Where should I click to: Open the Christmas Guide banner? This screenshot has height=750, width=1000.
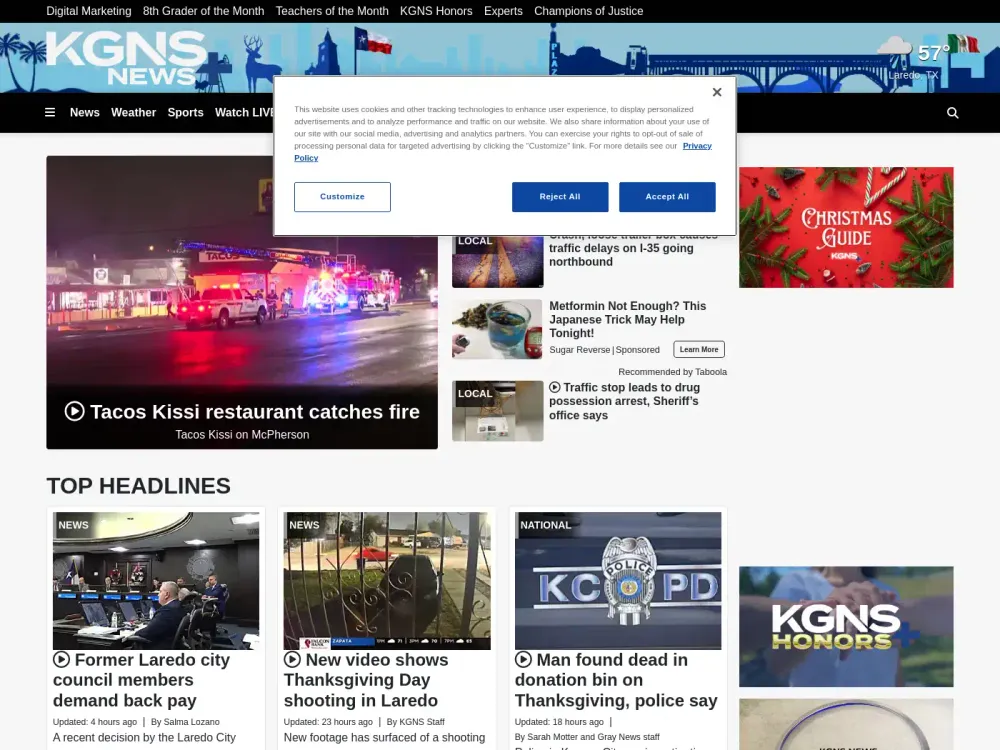(x=846, y=227)
